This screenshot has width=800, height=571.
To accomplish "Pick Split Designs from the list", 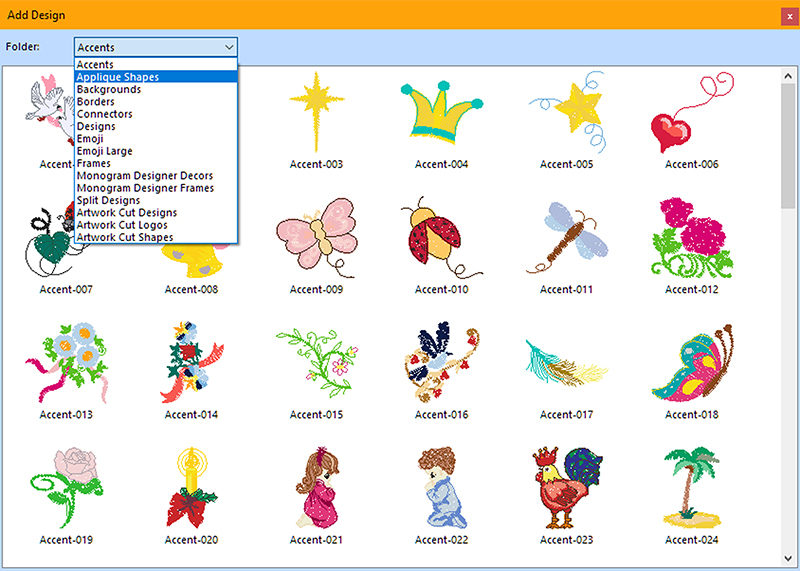I will point(110,200).
